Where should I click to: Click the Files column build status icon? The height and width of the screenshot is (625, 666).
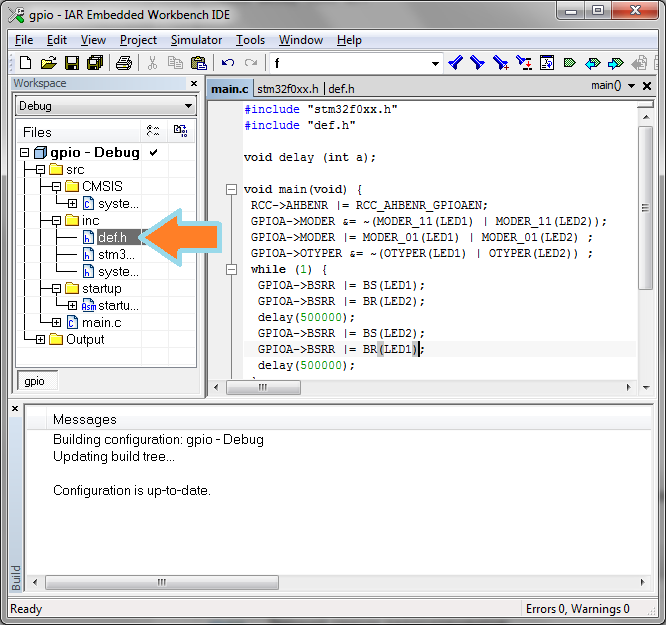[181, 131]
